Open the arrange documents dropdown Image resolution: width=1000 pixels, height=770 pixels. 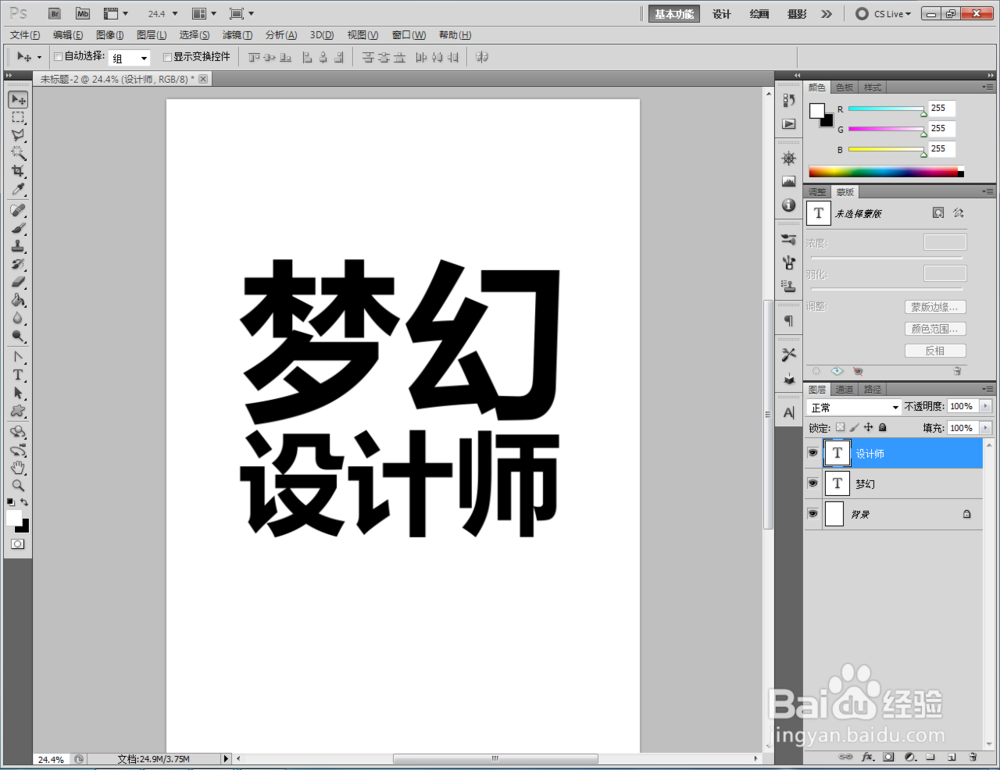click(x=205, y=13)
